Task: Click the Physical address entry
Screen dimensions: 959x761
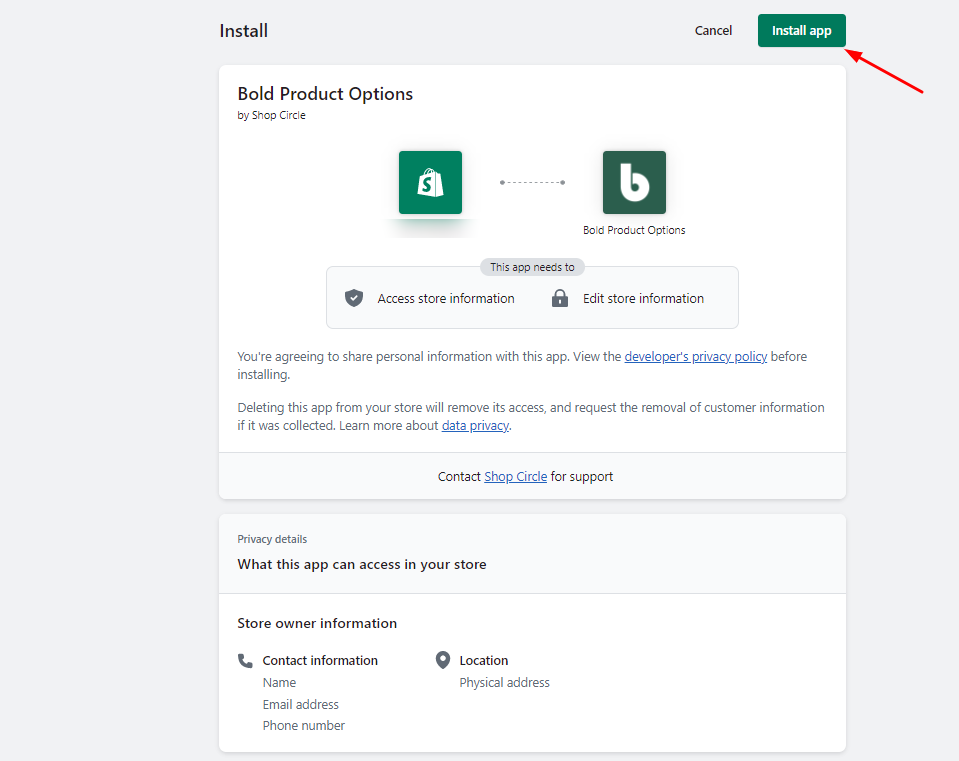Action: tap(504, 682)
